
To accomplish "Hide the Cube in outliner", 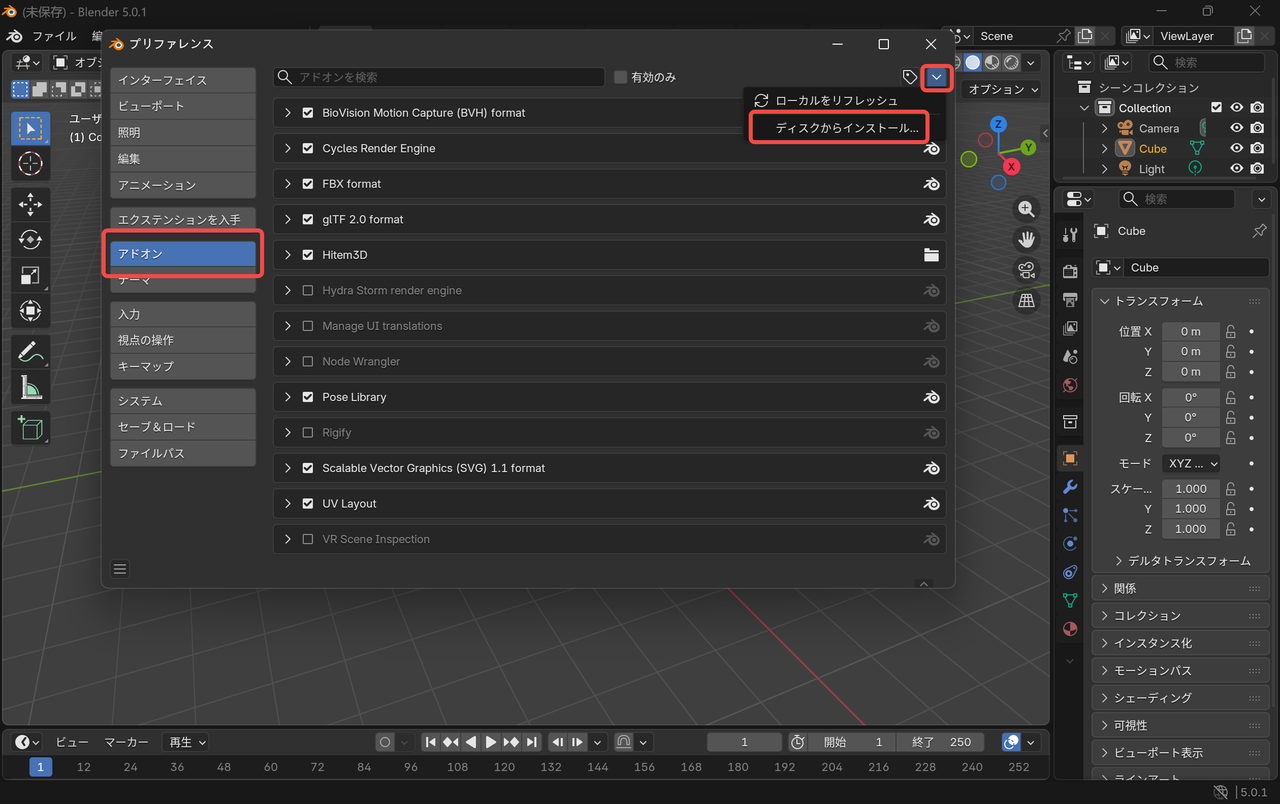I will tap(1237, 149).
